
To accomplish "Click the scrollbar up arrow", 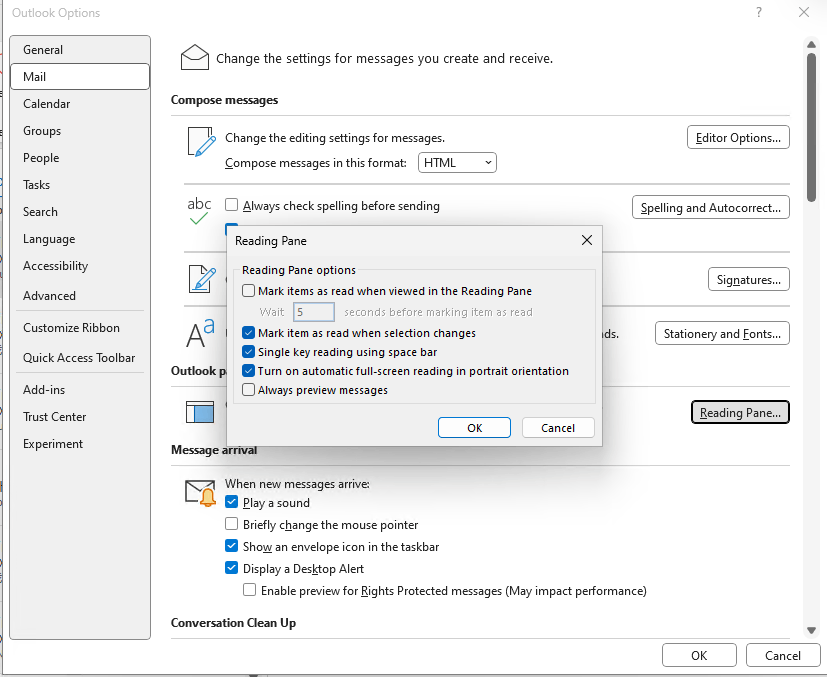I will 811,44.
